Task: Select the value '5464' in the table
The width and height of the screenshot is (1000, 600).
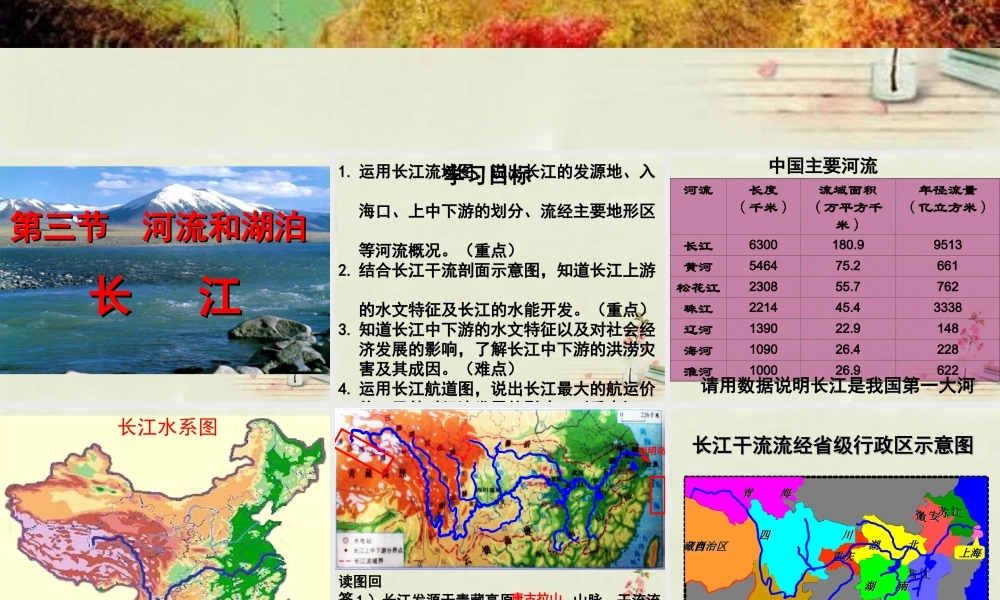Action: tap(763, 266)
